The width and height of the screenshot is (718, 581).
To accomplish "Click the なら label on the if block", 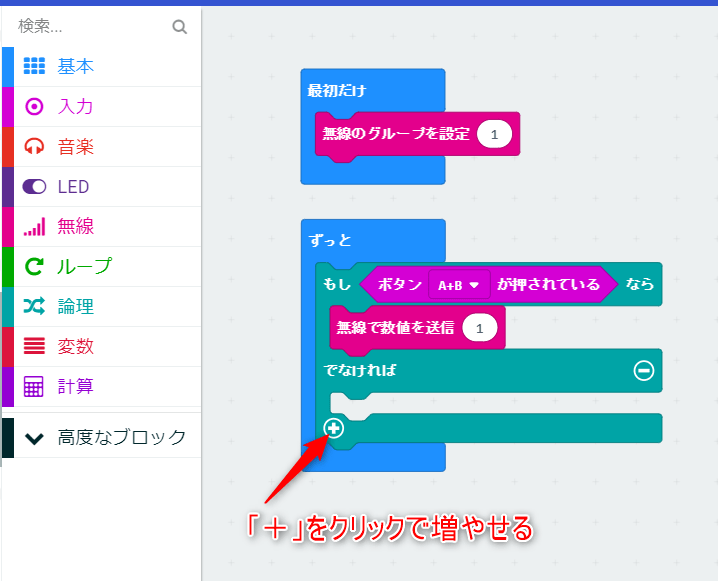I will tap(640, 284).
